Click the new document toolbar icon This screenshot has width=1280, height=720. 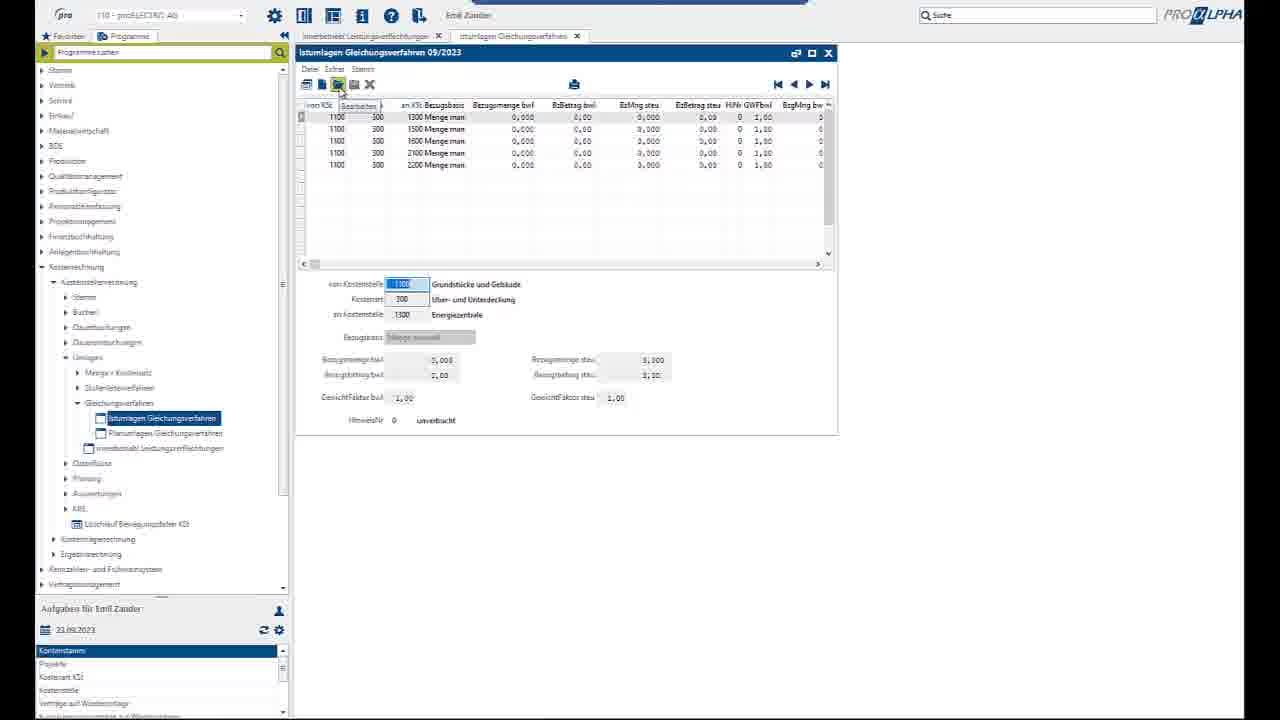click(x=322, y=84)
